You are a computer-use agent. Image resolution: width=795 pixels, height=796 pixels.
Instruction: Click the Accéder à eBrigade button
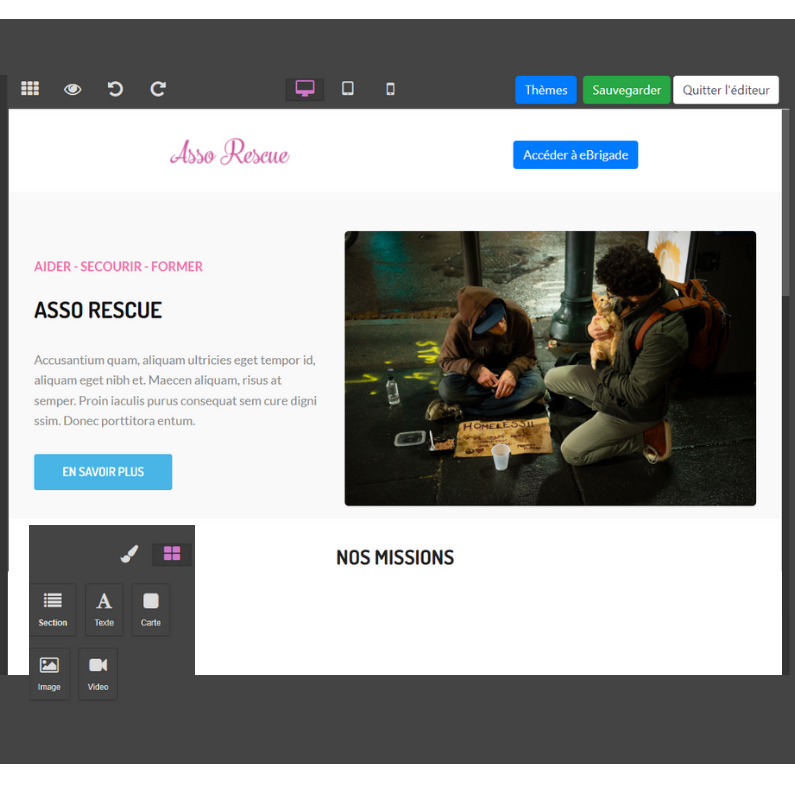click(x=575, y=155)
